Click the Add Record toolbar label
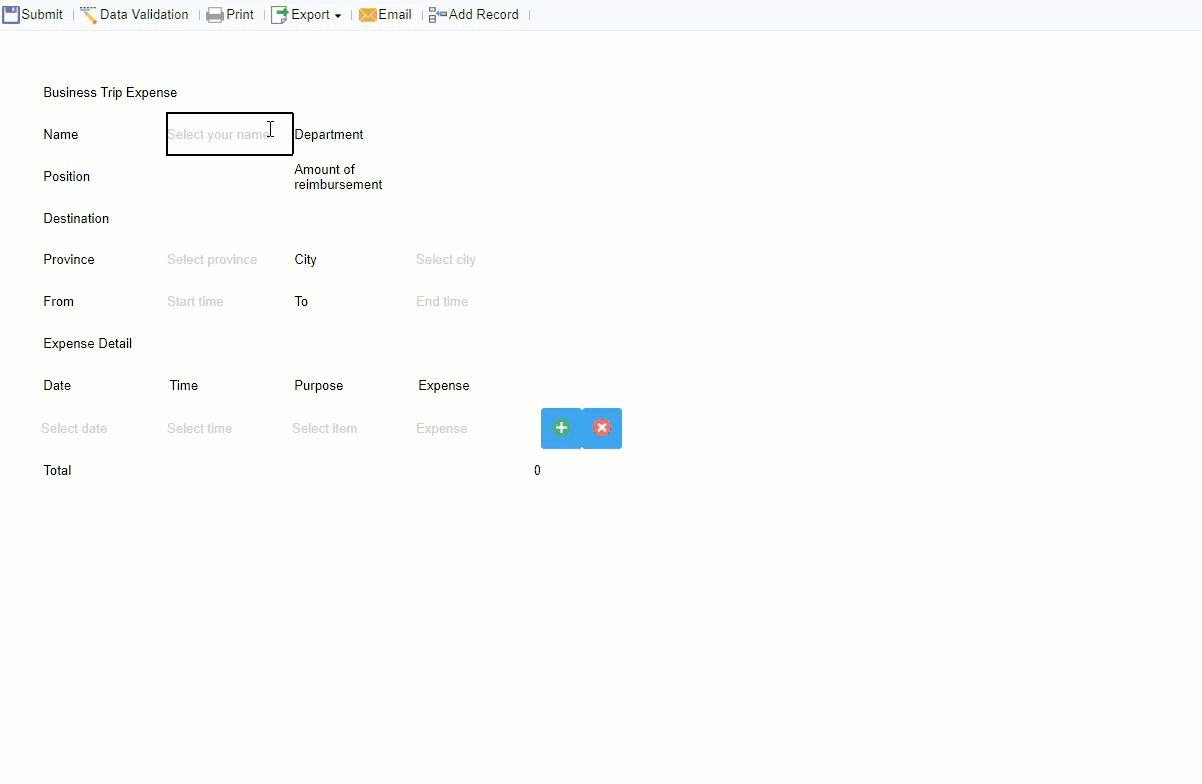 click(484, 15)
